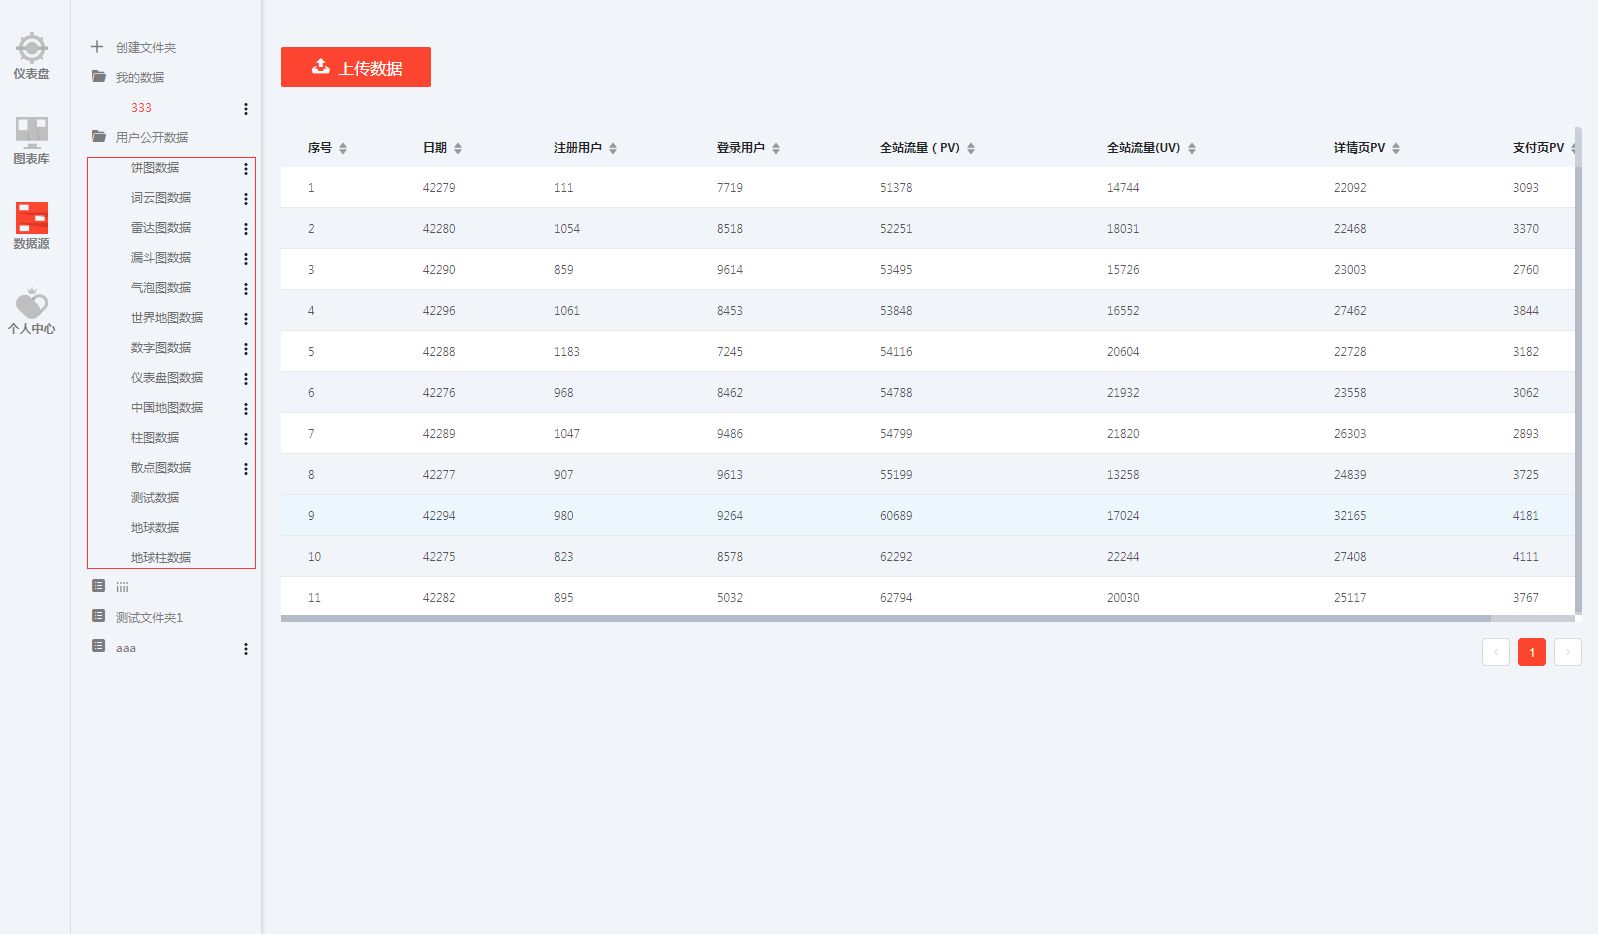Click the next page arrow button
The width and height of the screenshot is (1598, 934).
tap(1567, 652)
